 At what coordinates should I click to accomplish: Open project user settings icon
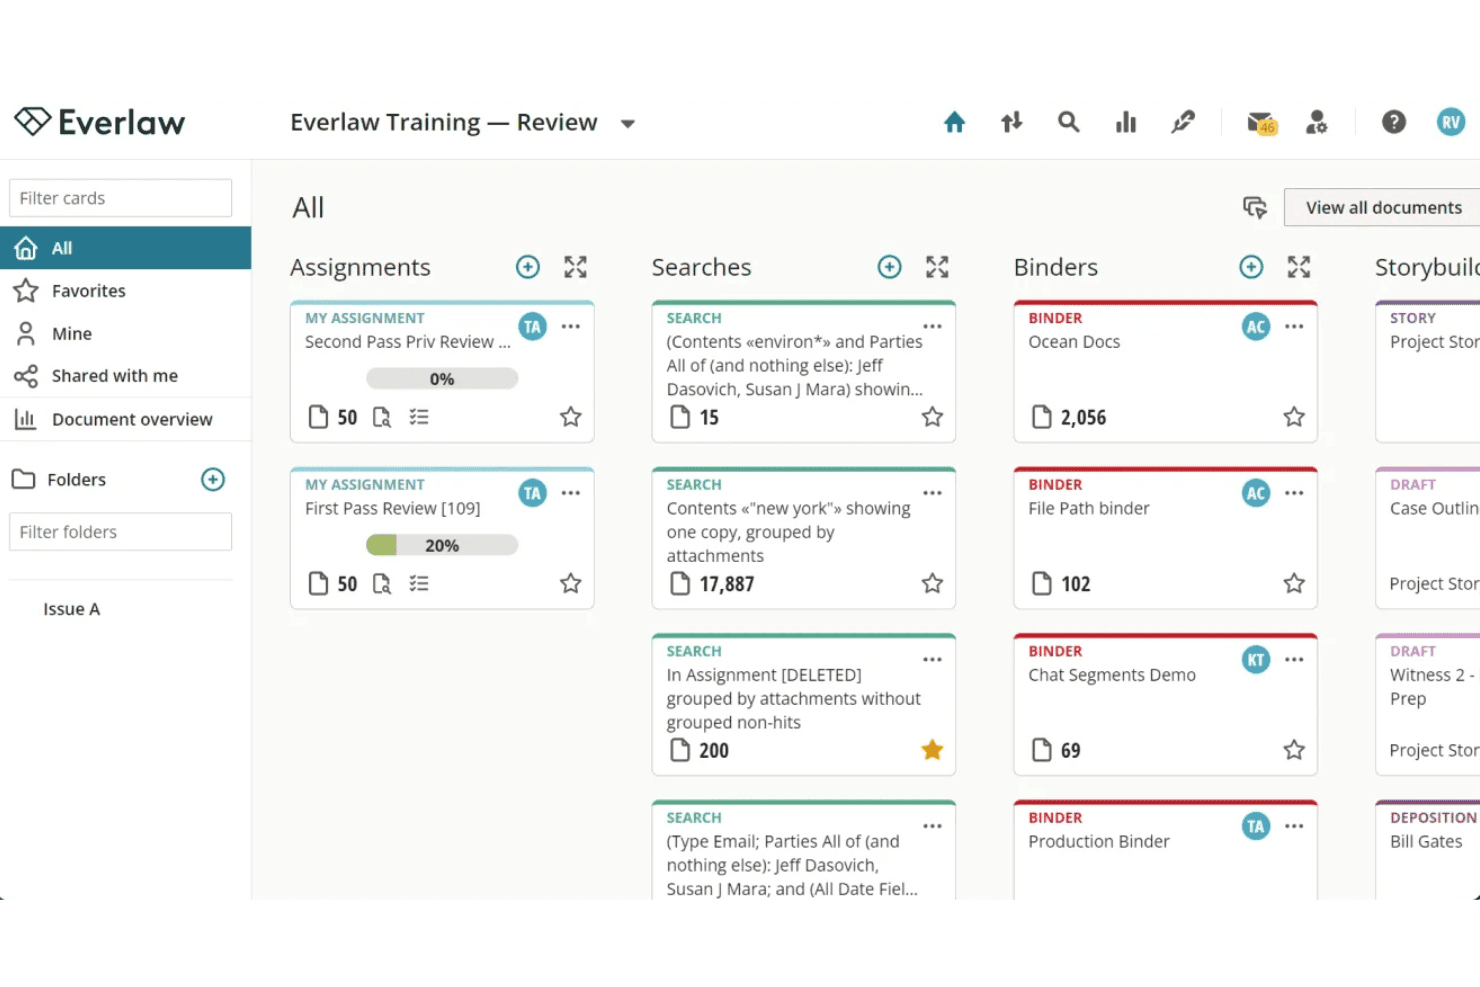[1317, 122]
